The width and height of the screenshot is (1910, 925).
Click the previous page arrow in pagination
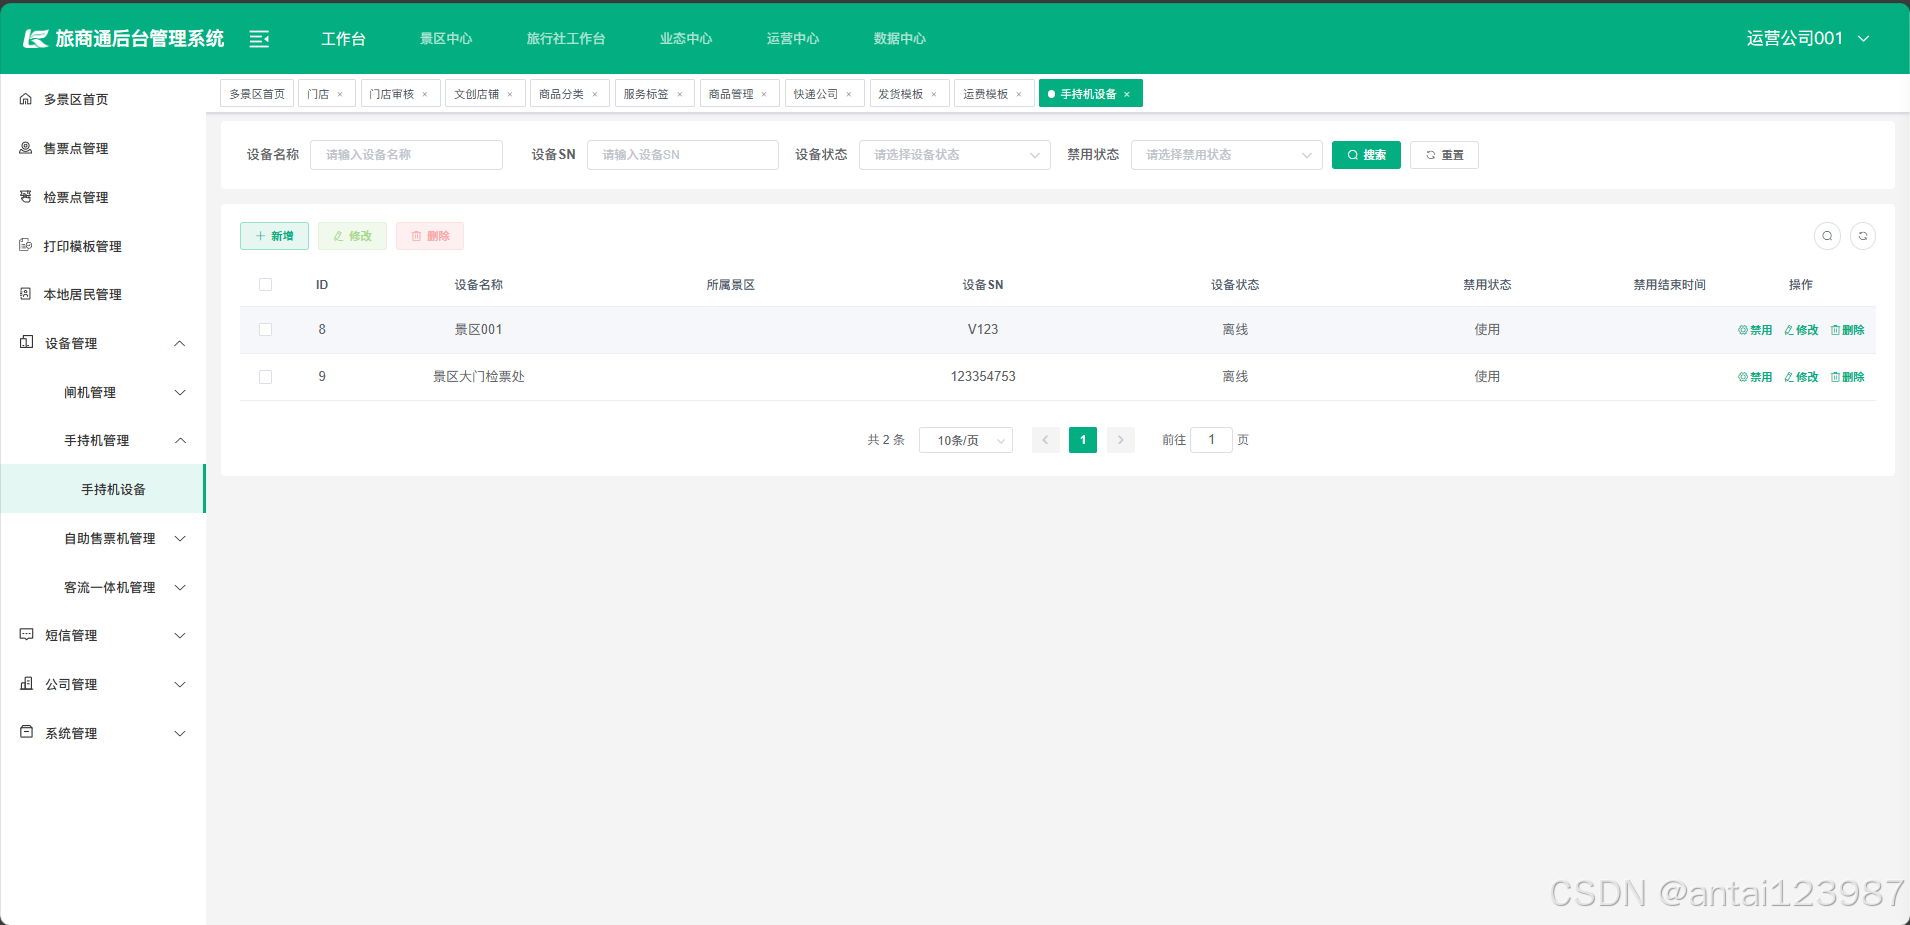pyautogui.click(x=1046, y=440)
